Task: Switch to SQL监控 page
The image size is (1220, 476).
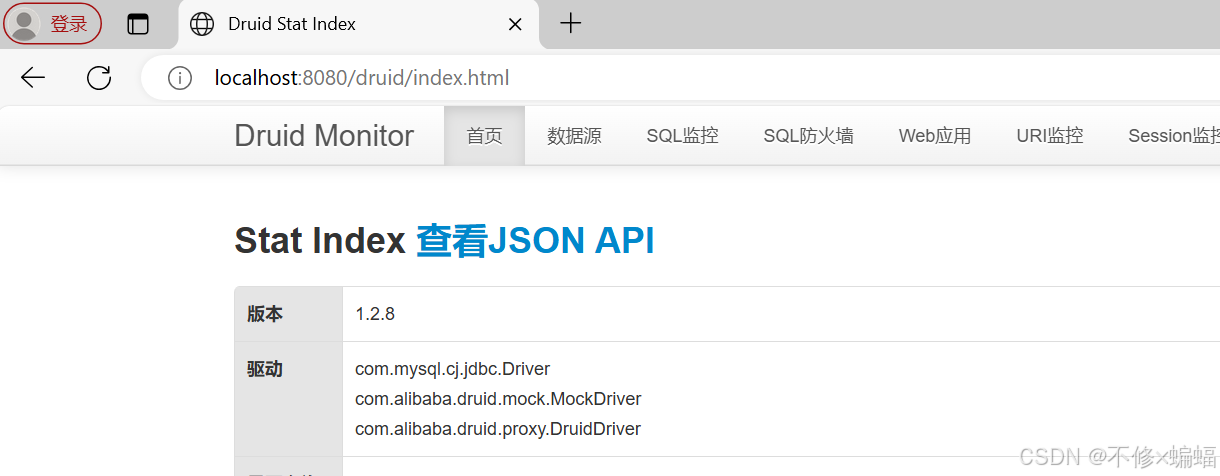Action: [682, 136]
